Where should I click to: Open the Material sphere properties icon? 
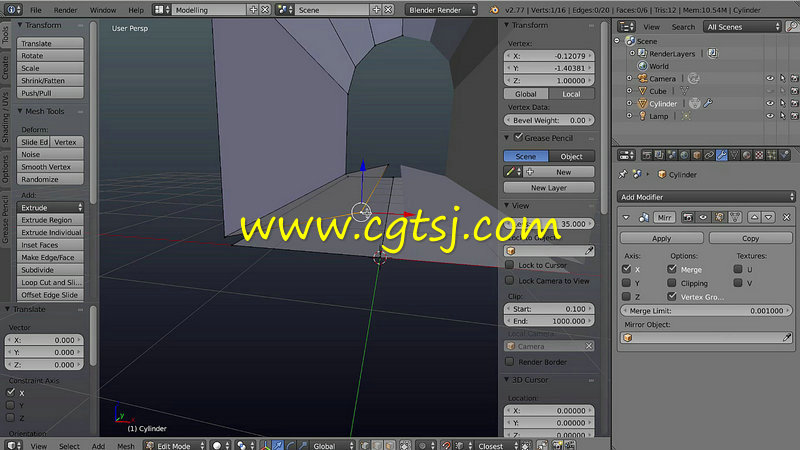746,155
